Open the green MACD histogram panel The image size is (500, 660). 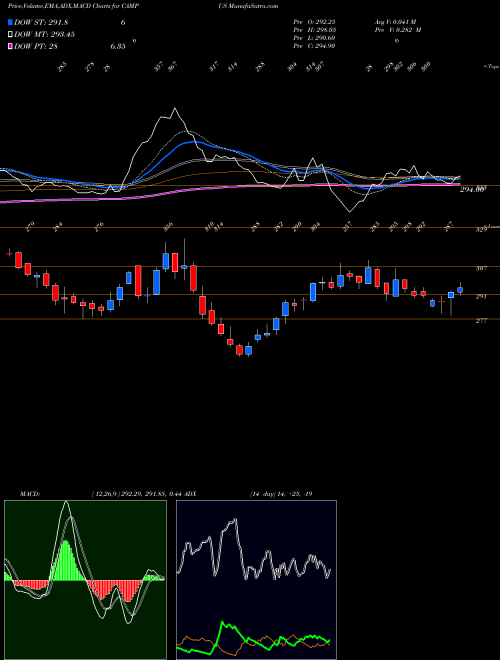point(85,580)
